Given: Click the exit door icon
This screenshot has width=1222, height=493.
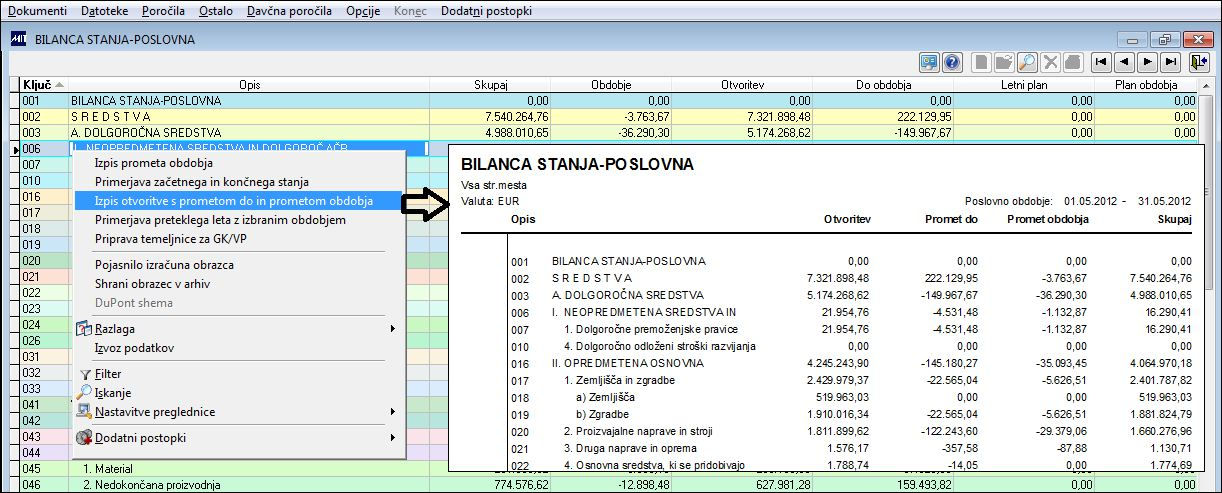Looking at the screenshot, I should coord(1198,62).
